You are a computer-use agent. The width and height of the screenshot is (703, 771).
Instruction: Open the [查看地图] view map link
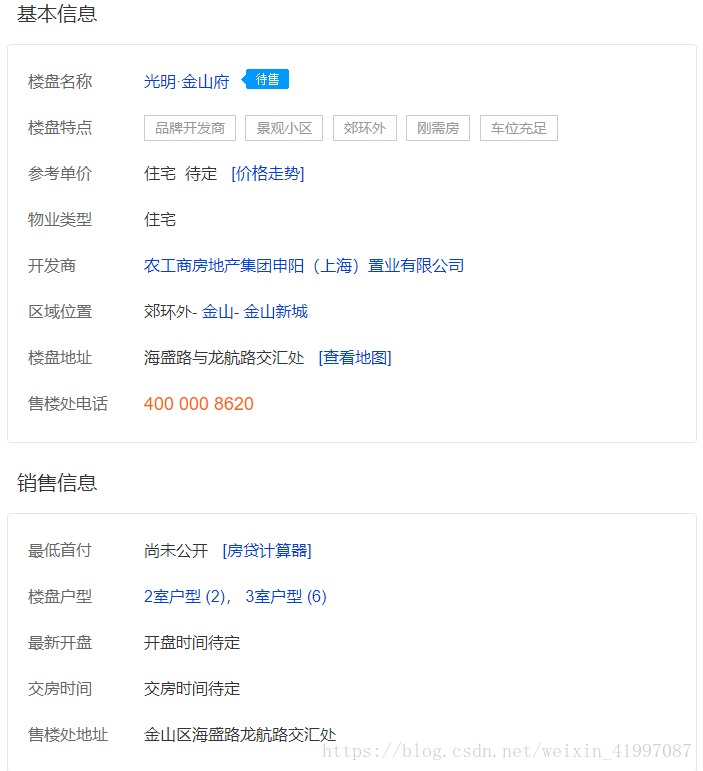coord(355,357)
